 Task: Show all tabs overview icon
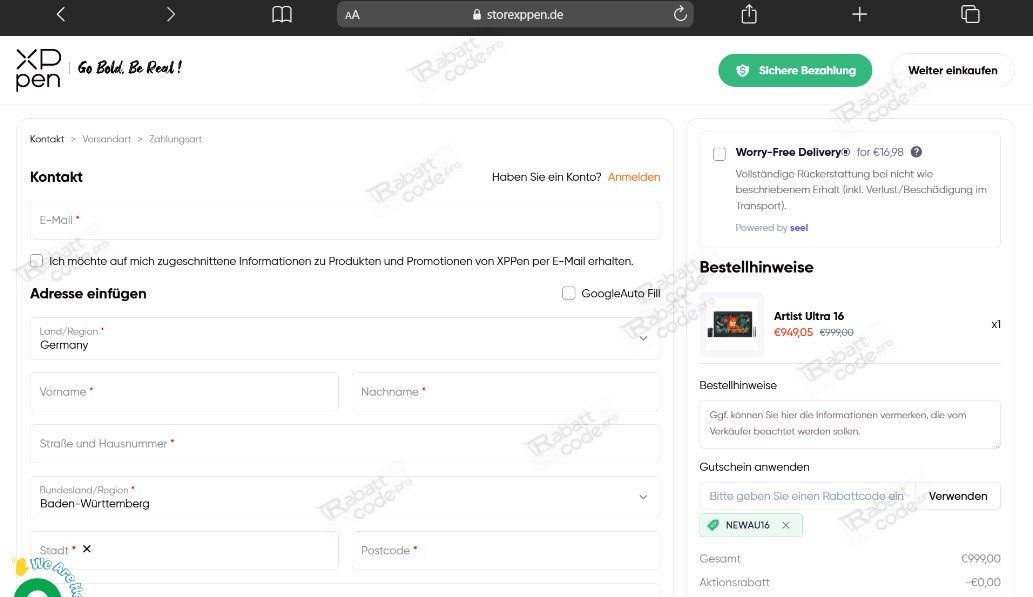970,14
